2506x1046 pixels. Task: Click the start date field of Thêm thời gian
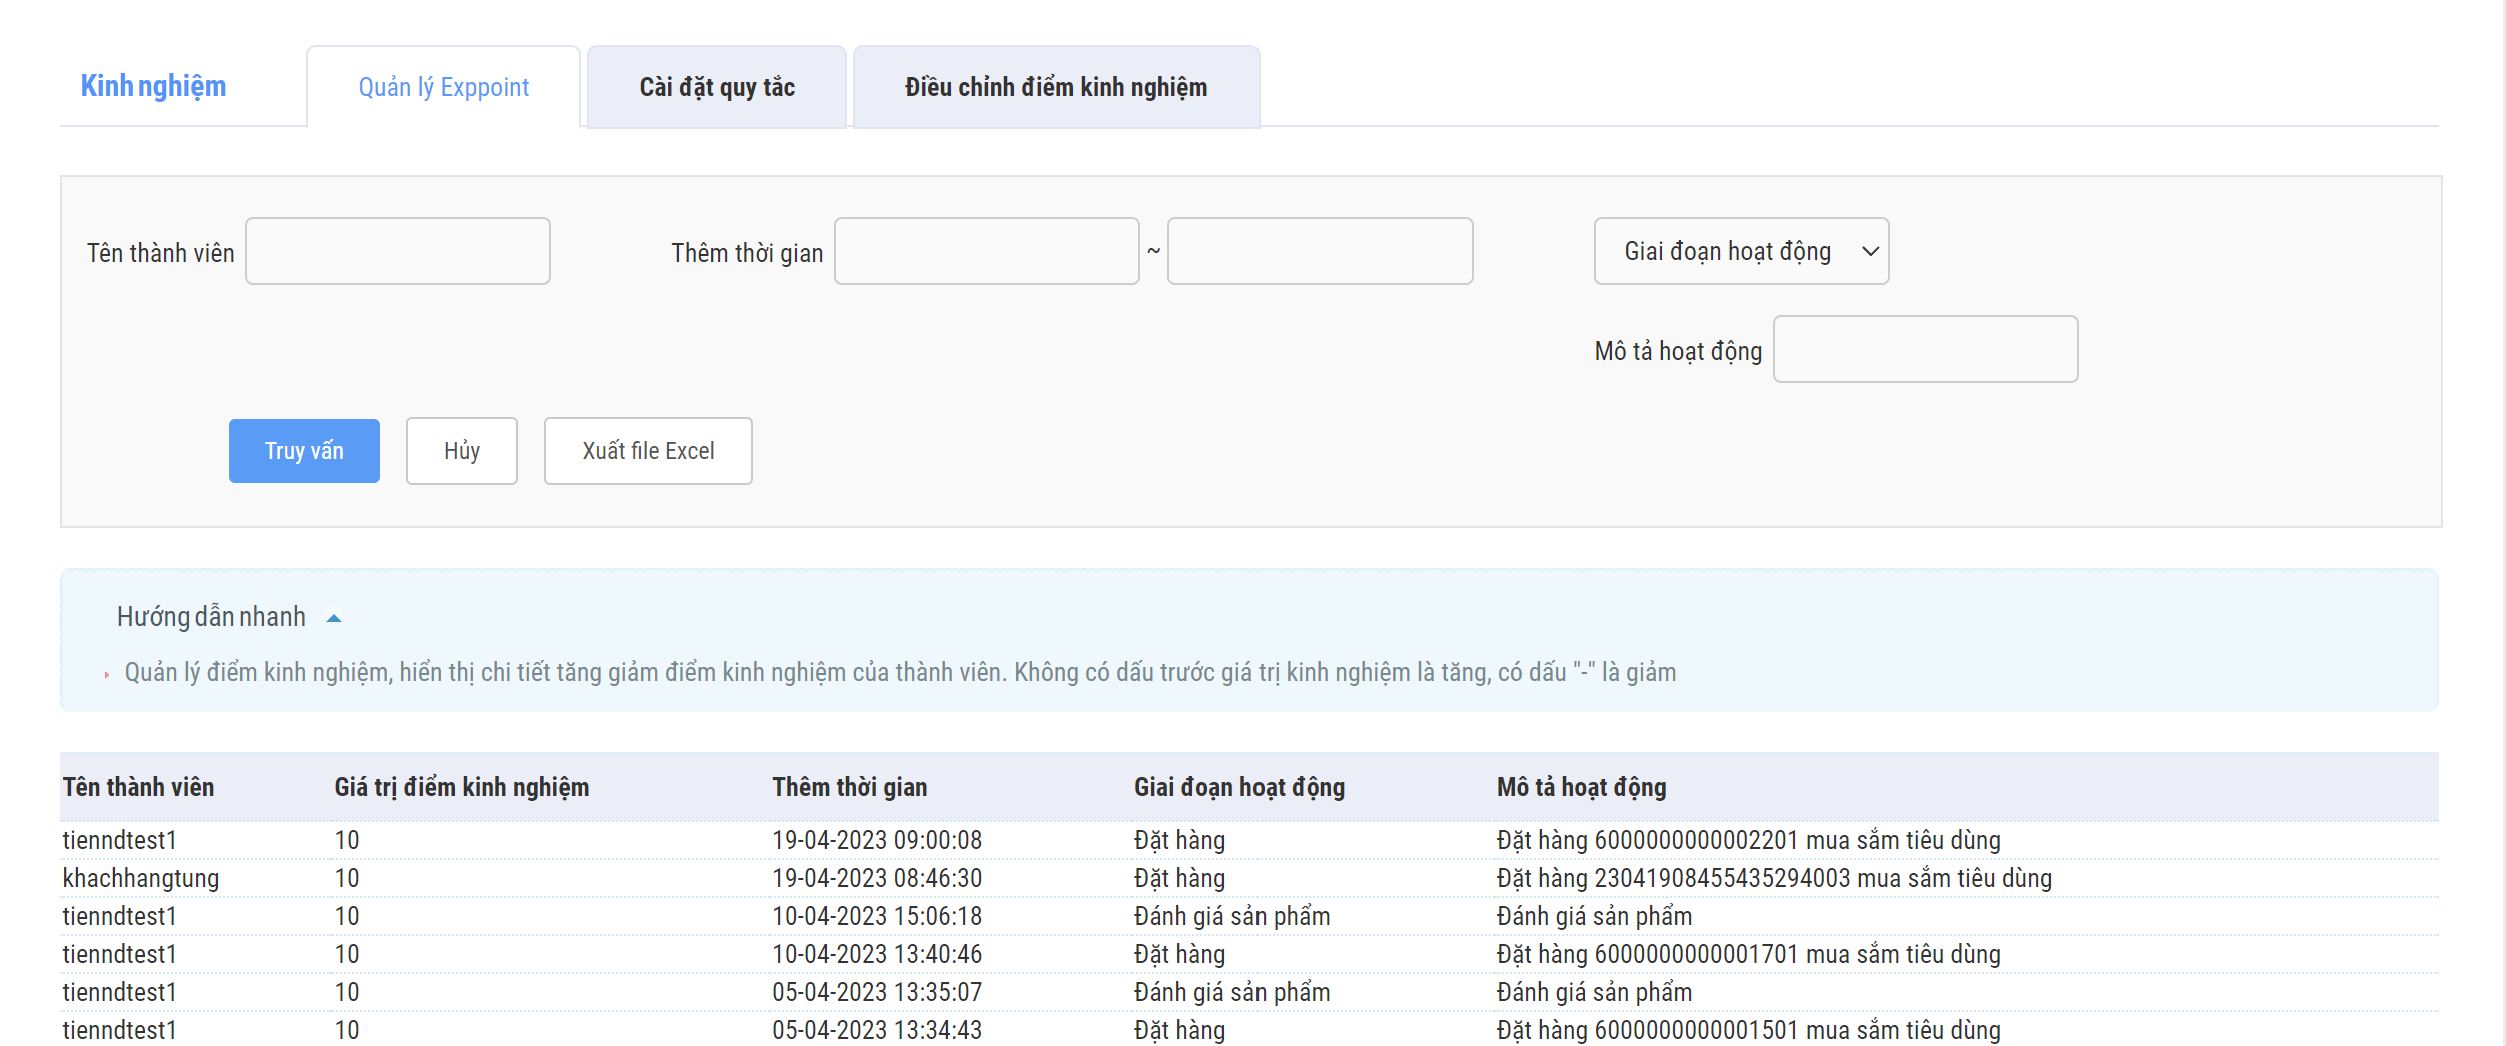pyautogui.click(x=986, y=251)
